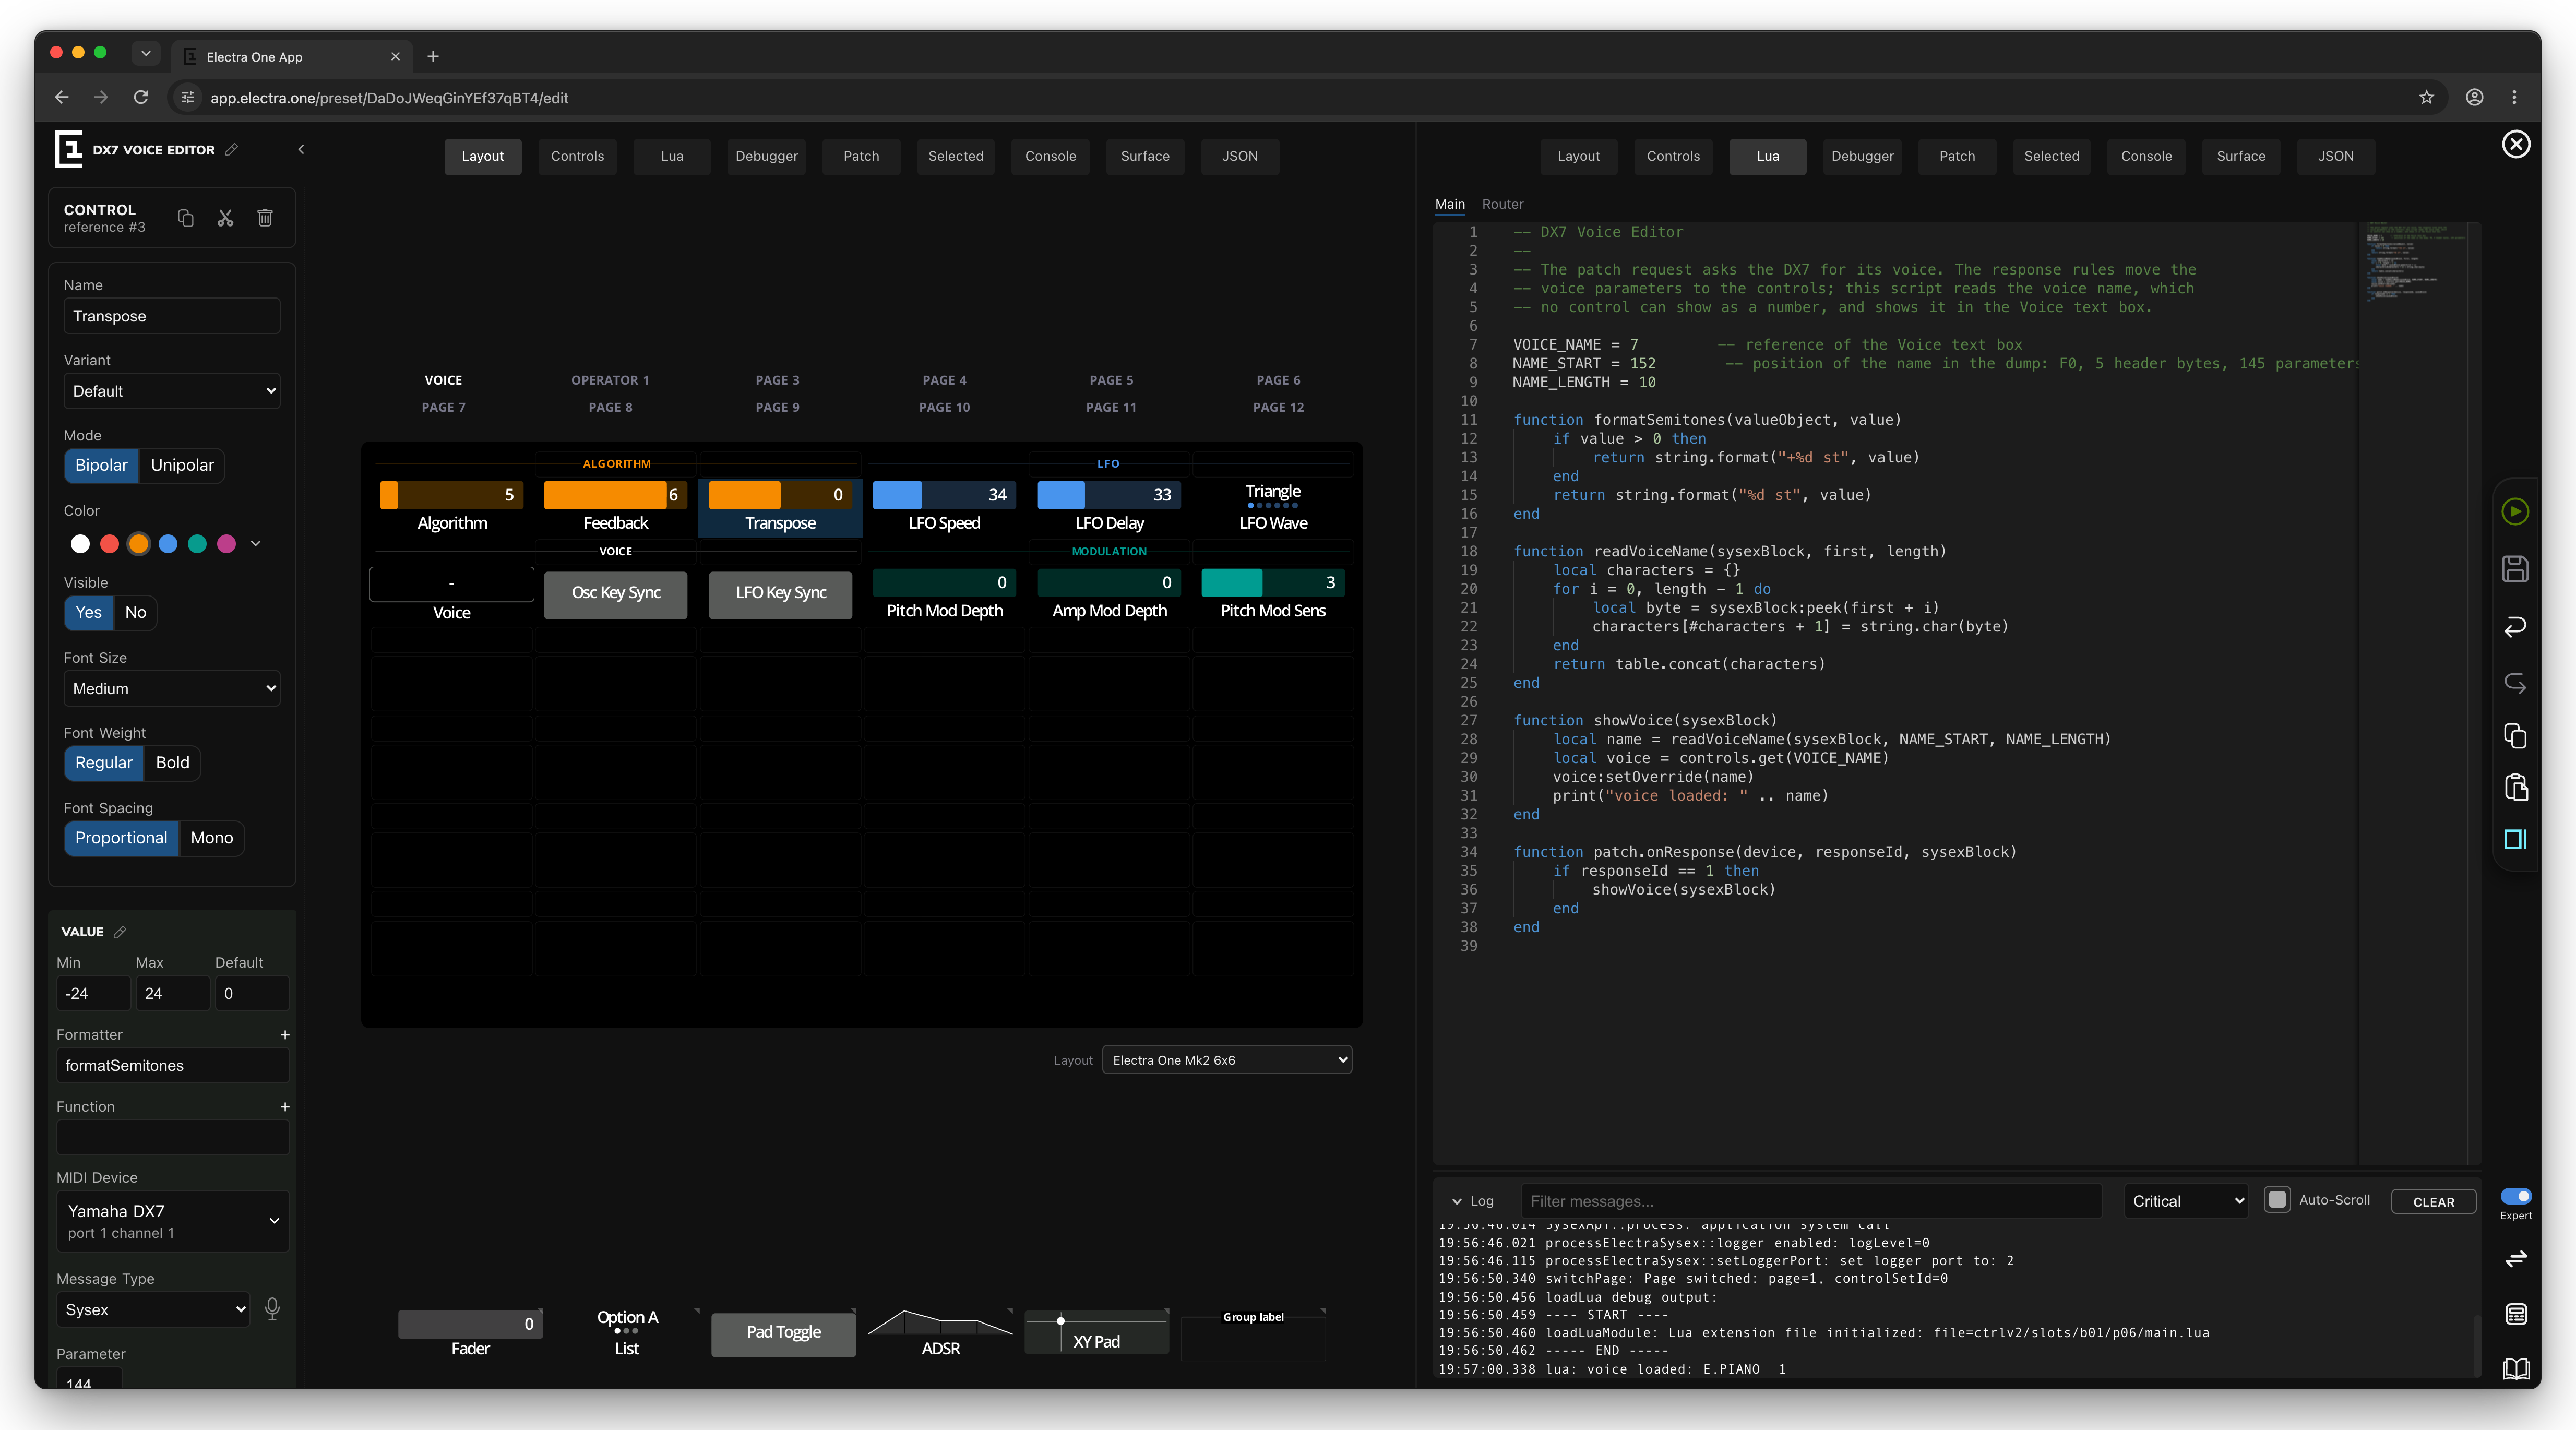
Task: Open the documentation book icon
Action: pyautogui.click(x=2516, y=1368)
